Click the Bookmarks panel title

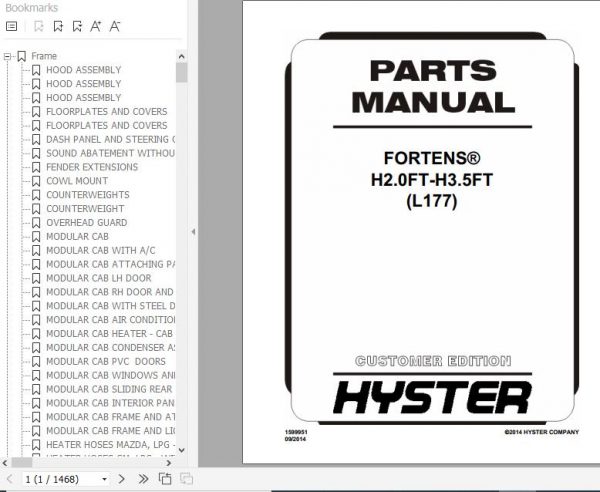[31, 8]
